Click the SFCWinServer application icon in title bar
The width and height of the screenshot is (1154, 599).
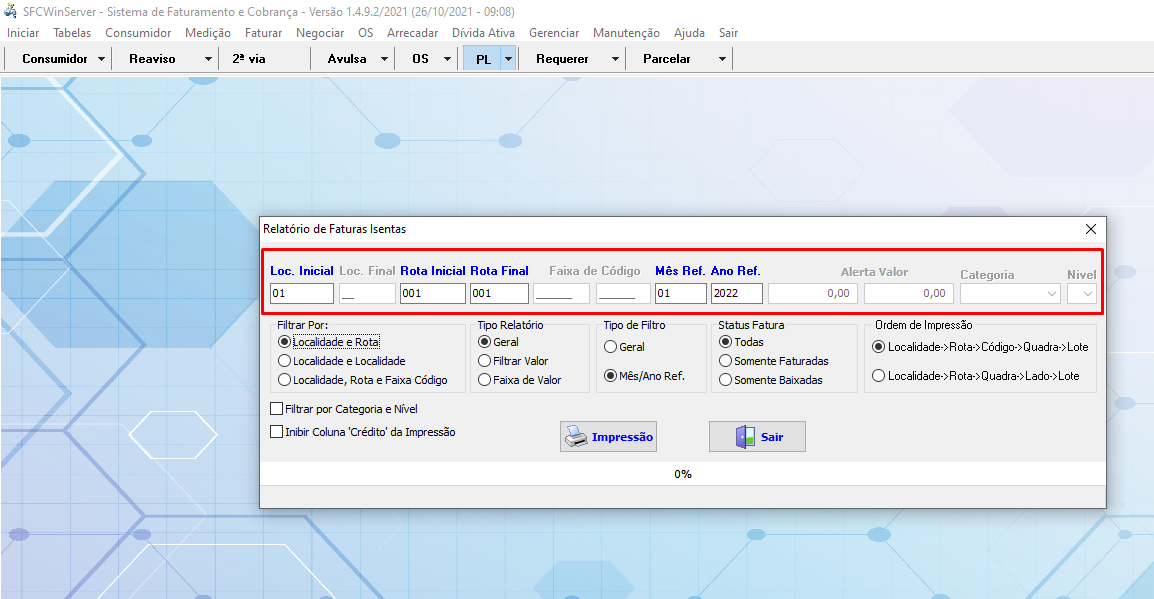(11, 12)
